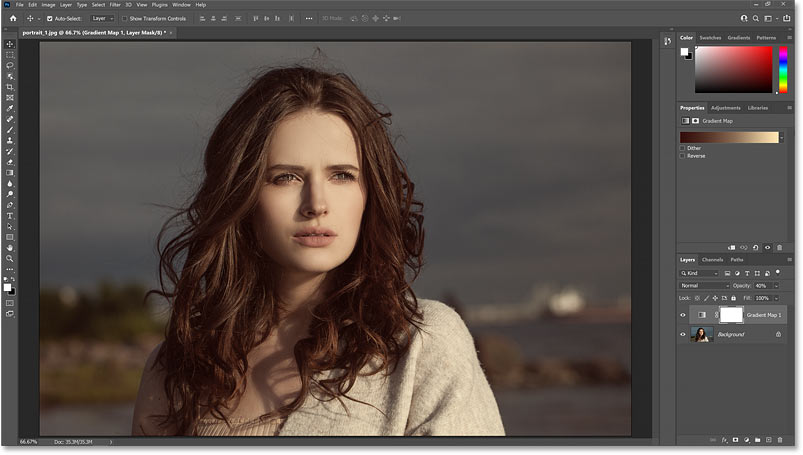
Task: Enable the Reverse checkbox
Action: tap(682, 156)
